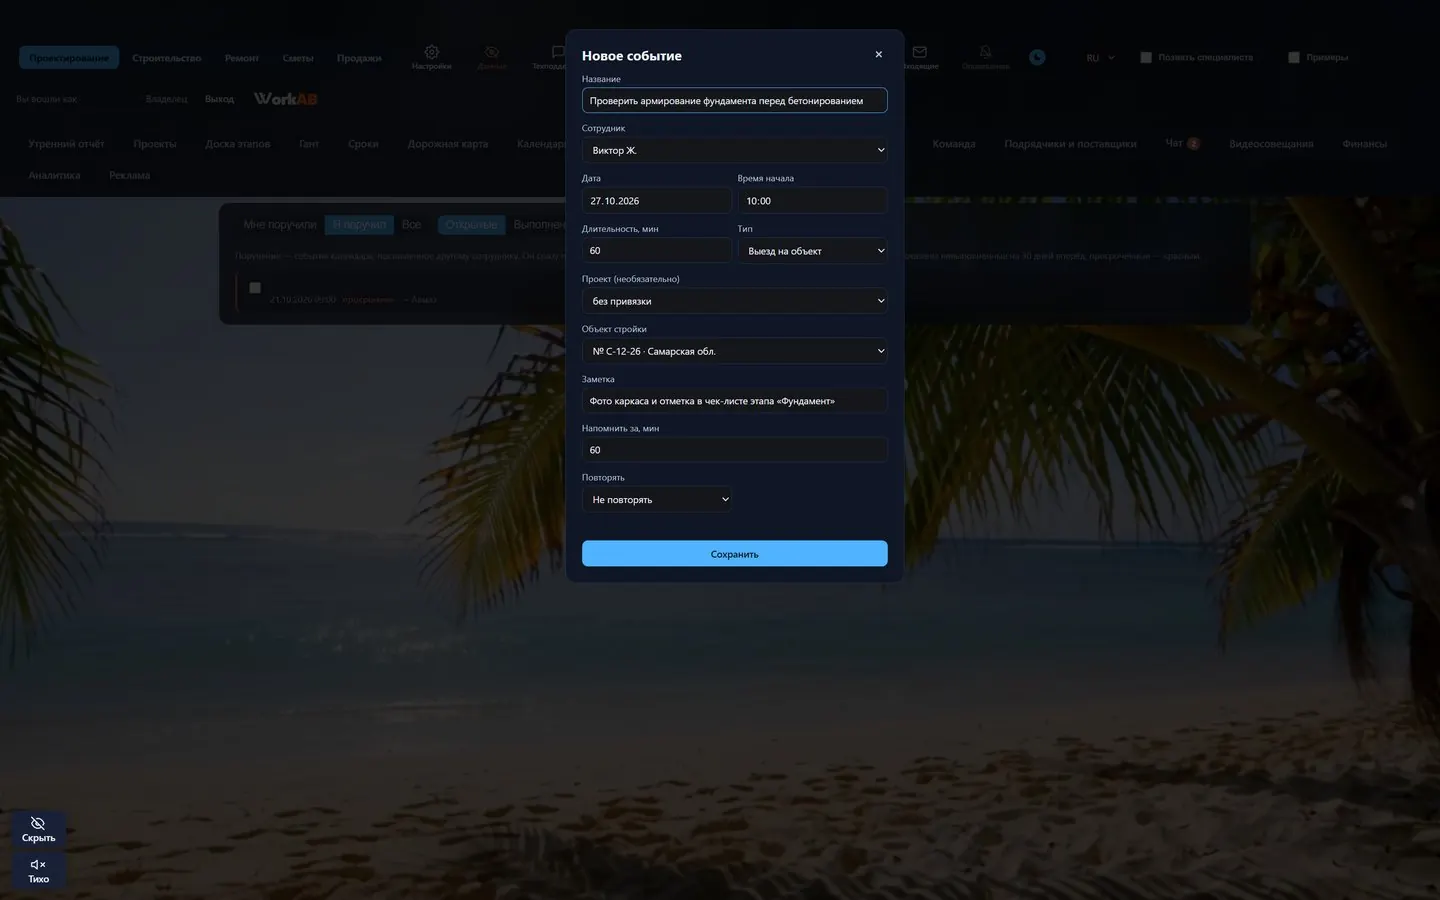The height and width of the screenshot is (900, 1440).
Task: Open the Тип dropdown with Выезд на объект
Action: (813, 251)
